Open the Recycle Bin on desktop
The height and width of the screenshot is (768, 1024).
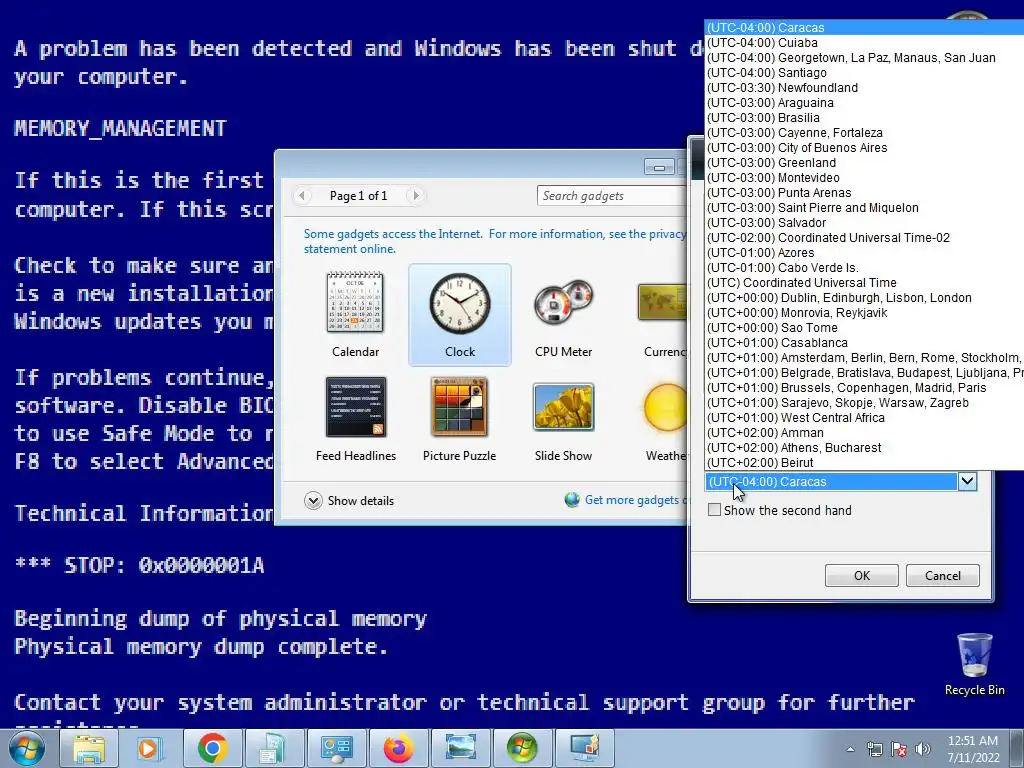point(974,664)
